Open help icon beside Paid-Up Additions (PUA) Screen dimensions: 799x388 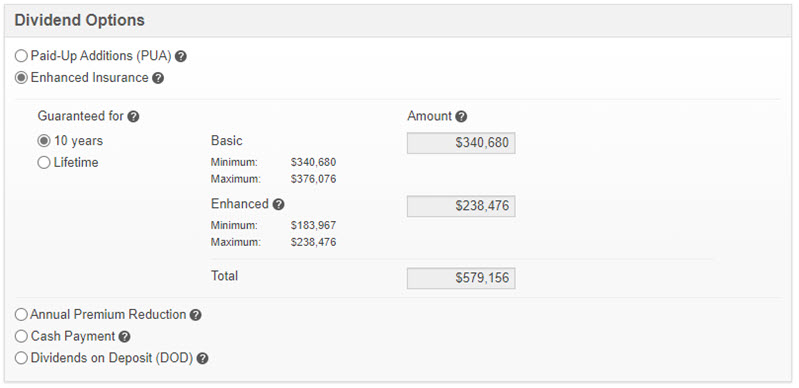181,57
